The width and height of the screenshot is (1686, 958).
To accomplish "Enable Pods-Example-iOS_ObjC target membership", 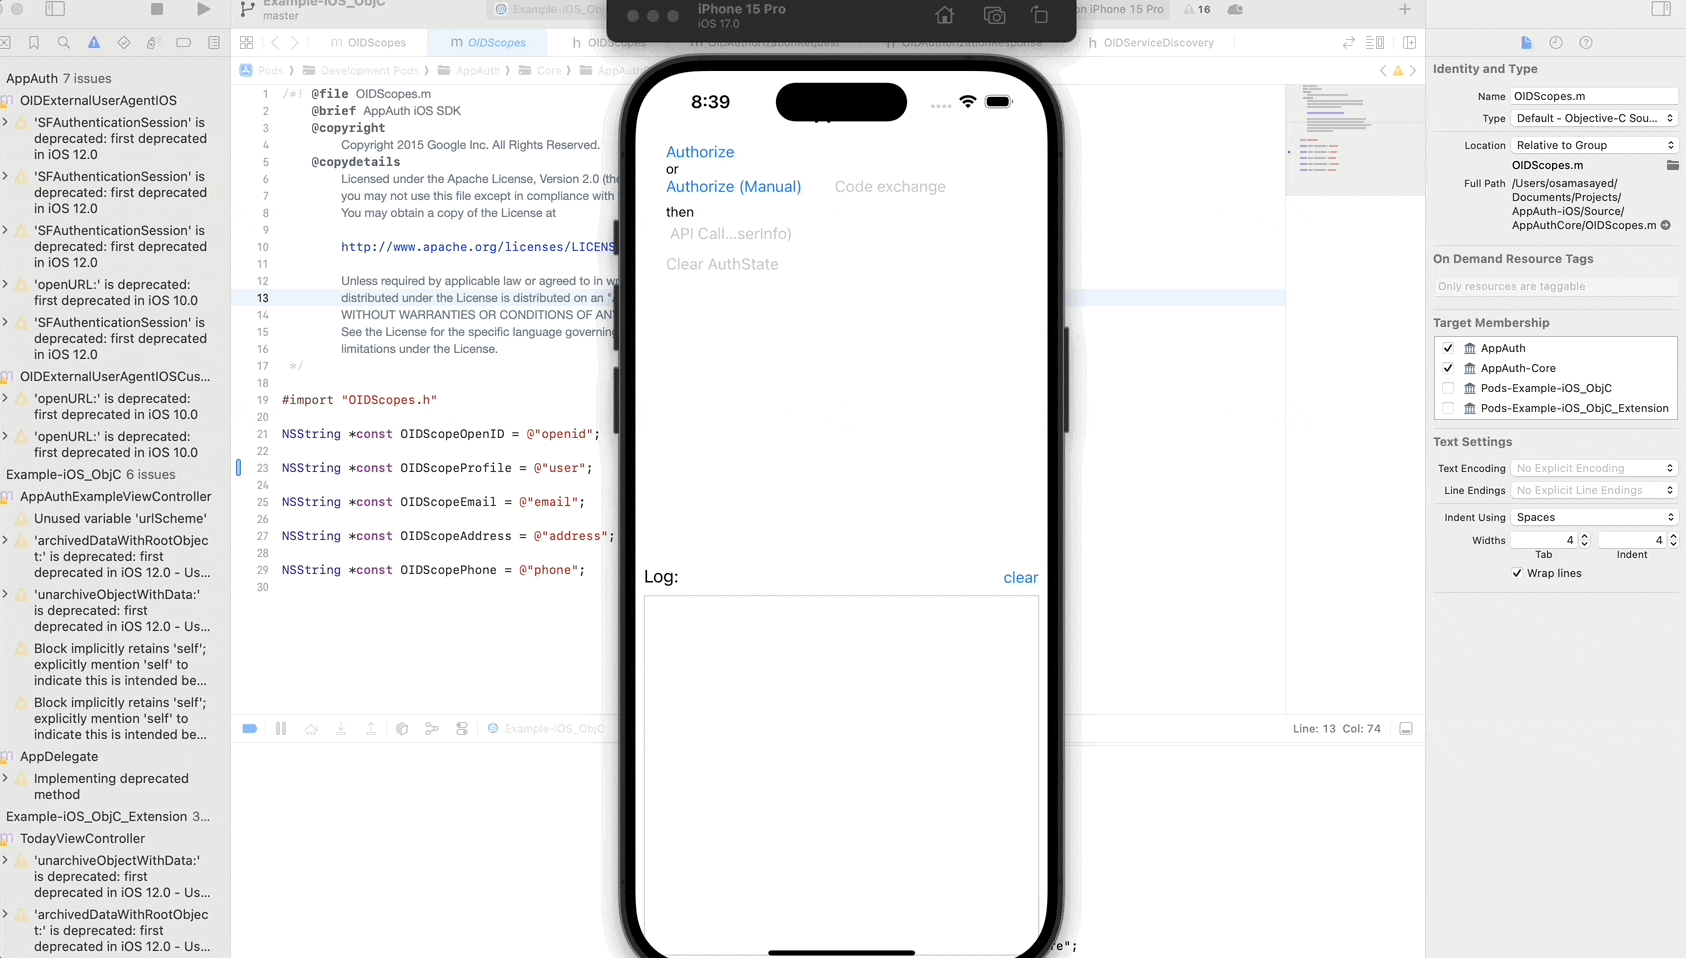I will (1448, 388).
